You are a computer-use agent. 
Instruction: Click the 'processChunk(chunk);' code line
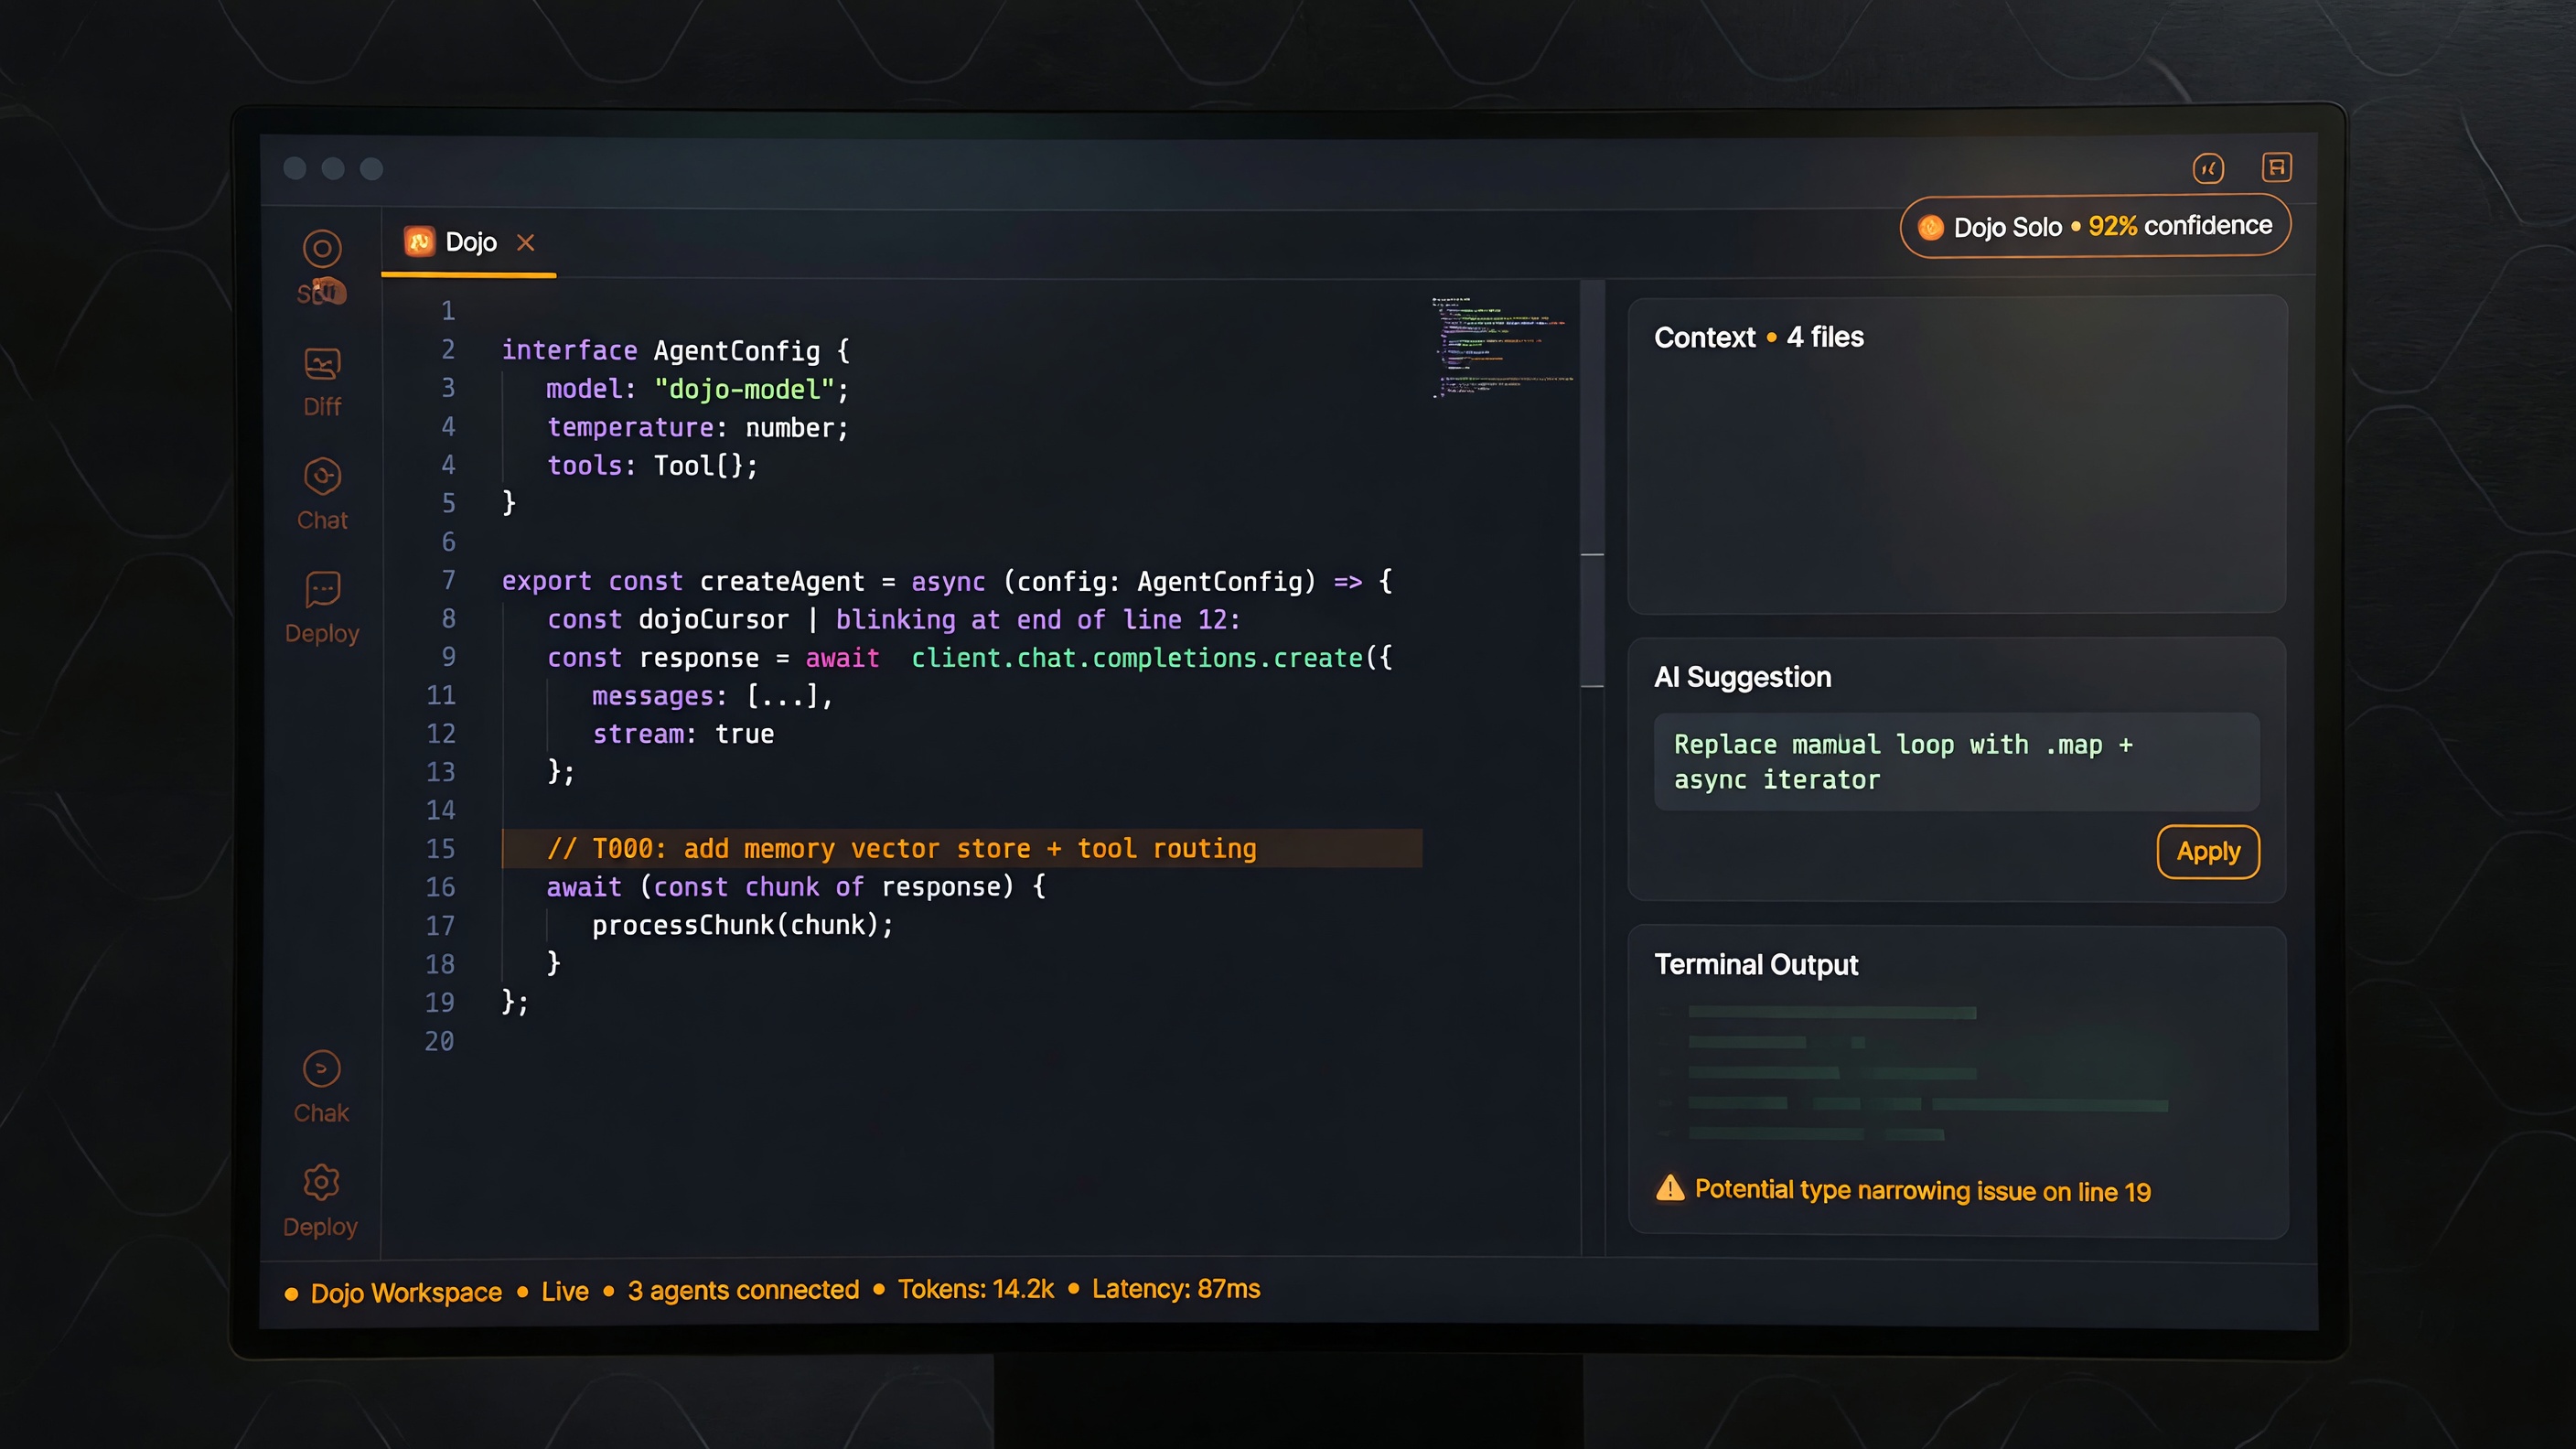pyautogui.click(x=742, y=924)
